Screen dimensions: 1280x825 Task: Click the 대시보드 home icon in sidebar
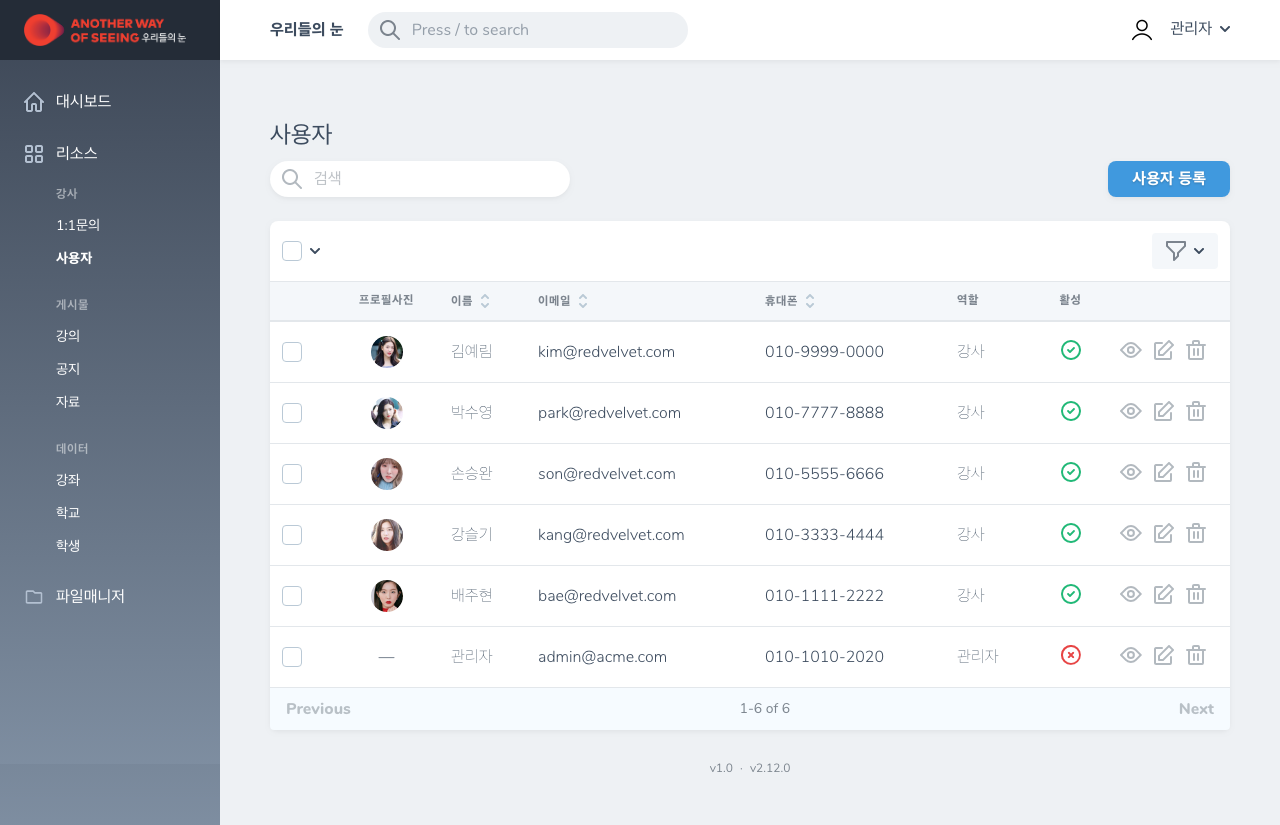pyautogui.click(x=34, y=101)
